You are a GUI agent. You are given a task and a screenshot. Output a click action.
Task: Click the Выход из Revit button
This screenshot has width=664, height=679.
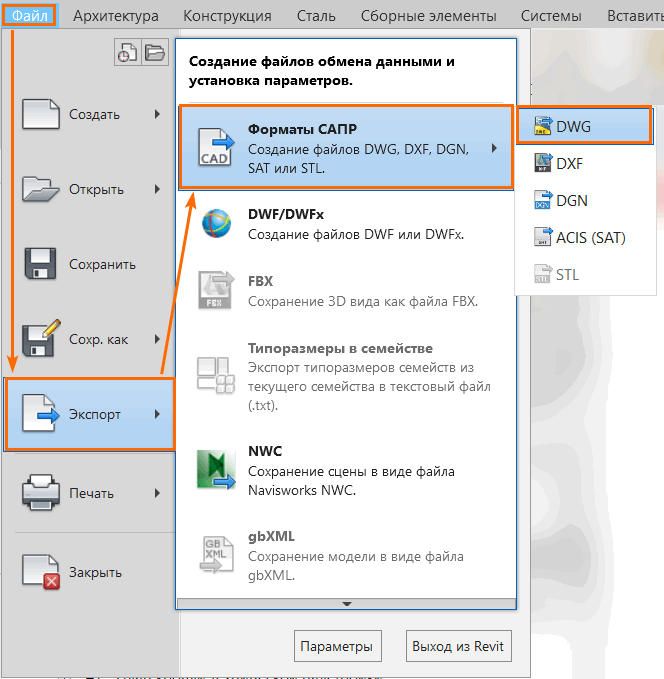(458, 646)
